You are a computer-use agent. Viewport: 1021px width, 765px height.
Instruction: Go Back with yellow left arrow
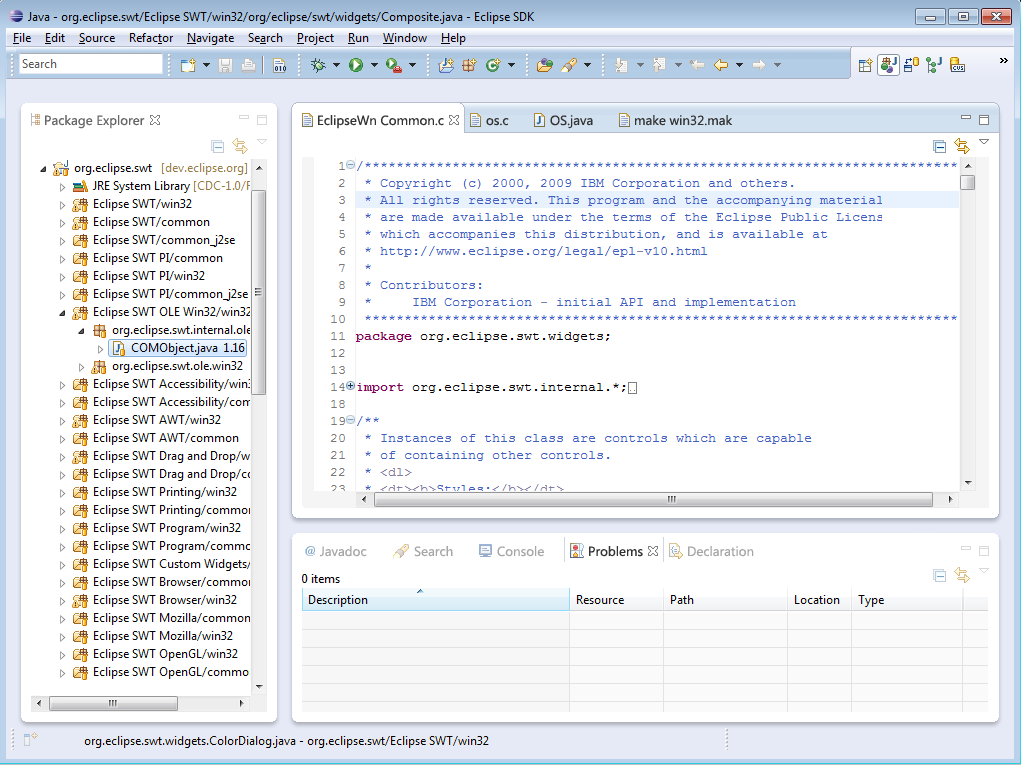(721, 64)
